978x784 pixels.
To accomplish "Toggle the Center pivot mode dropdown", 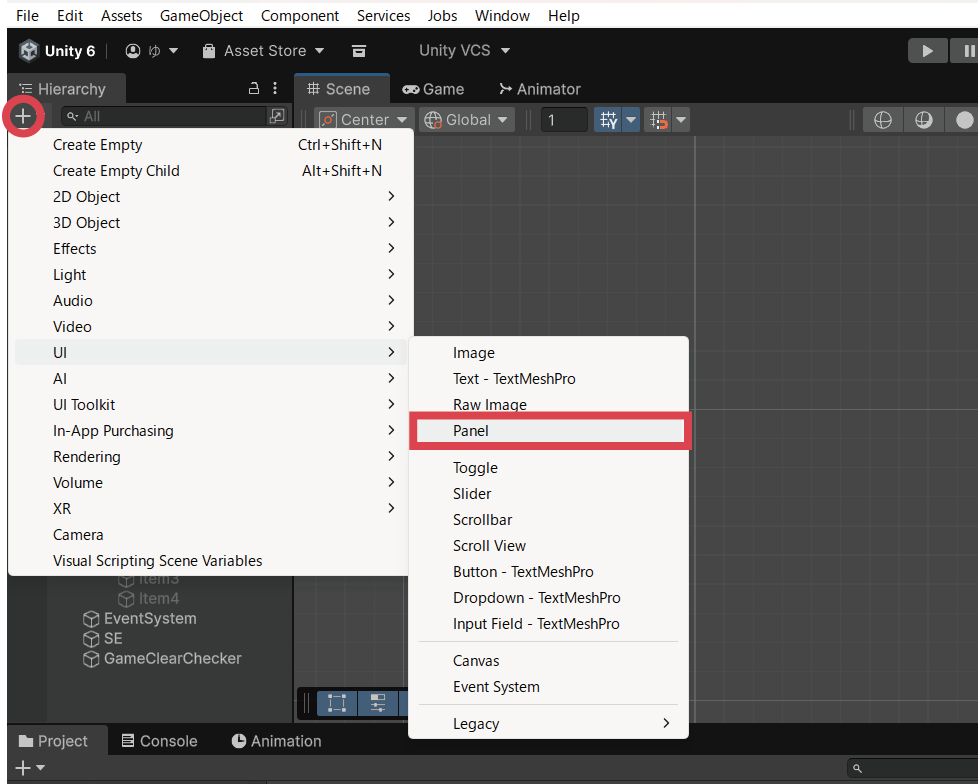I will [x=363, y=120].
